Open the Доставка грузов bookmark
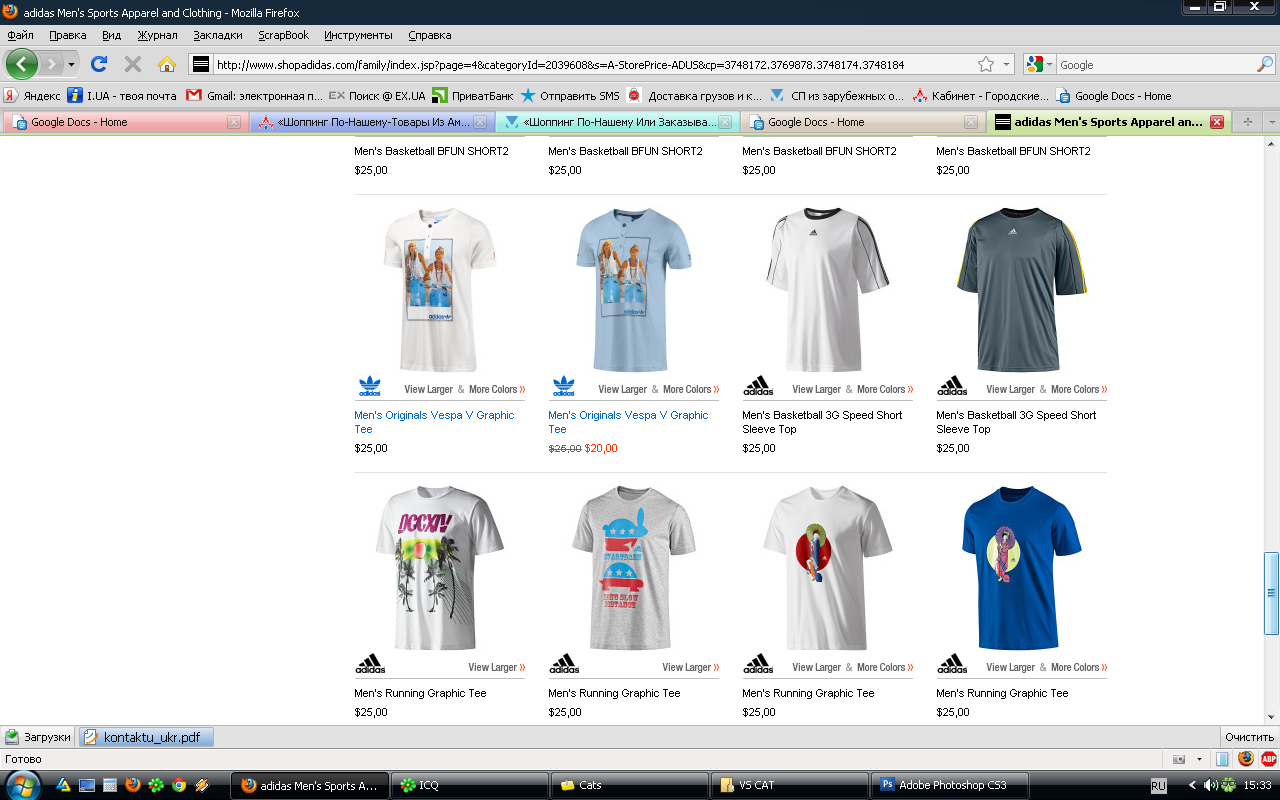The width and height of the screenshot is (1280, 800). (x=695, y=96)
